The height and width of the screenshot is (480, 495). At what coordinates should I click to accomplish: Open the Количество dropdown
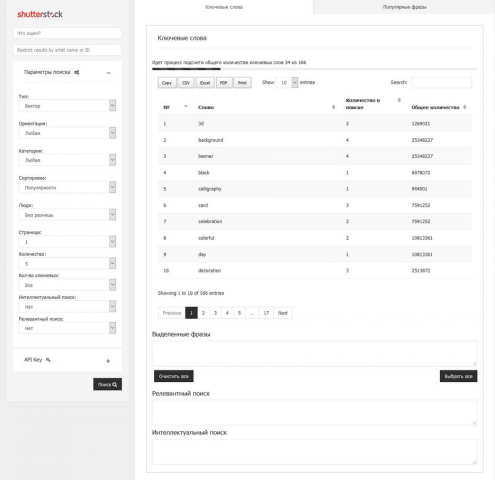[67, 263]
